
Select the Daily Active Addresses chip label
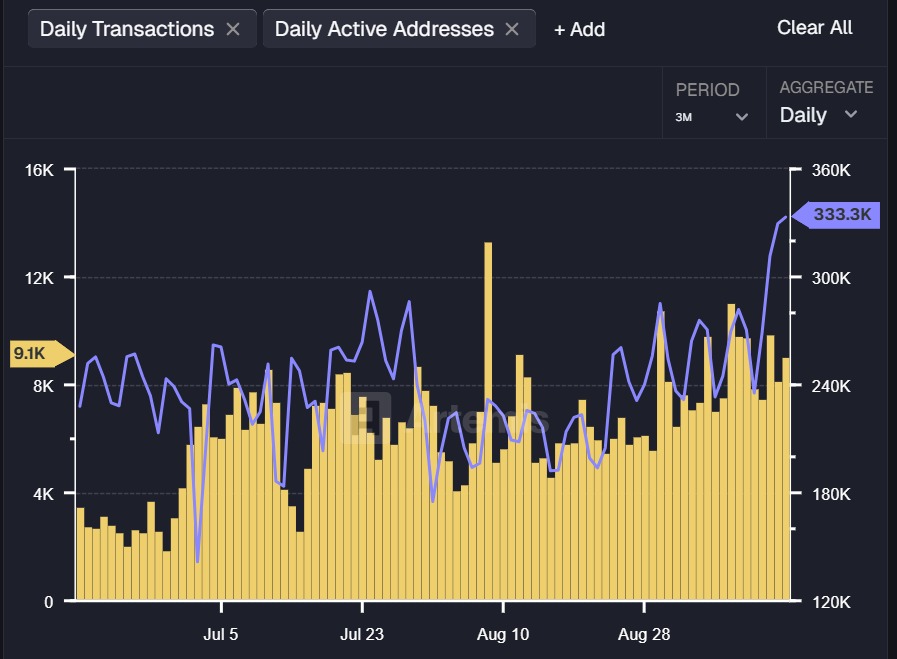[384, 29]
